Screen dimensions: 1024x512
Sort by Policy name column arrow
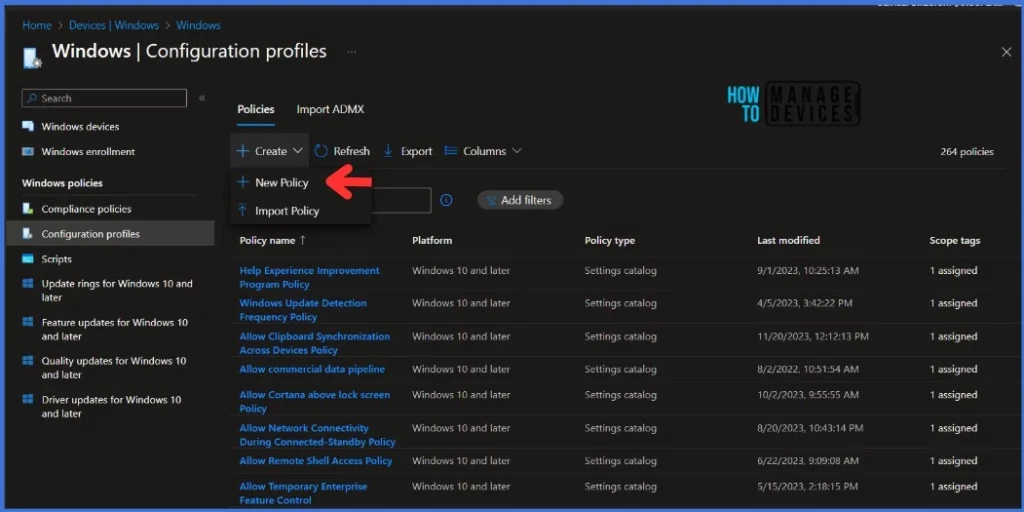302,240
